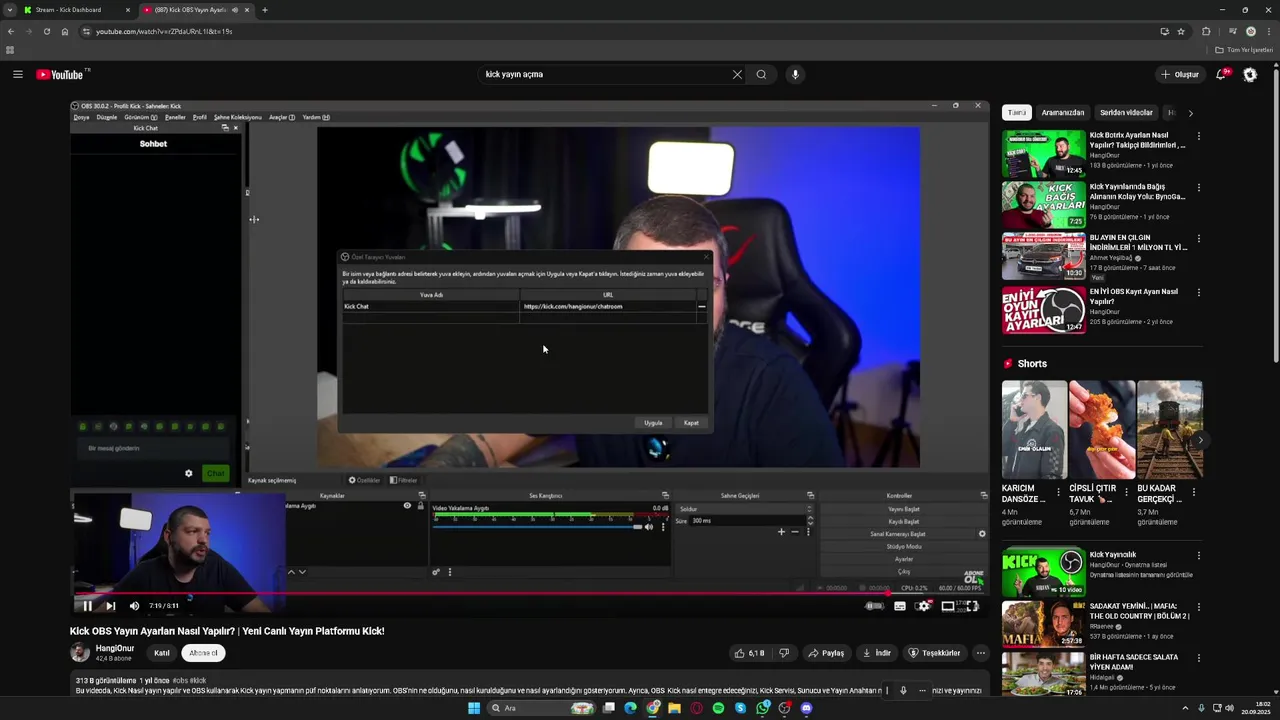This screenshot has height=720, width=1280.
Task: Open the Tüm Yer İşaretleri bookmarks folder
Action: click(x=1244, y=50)
